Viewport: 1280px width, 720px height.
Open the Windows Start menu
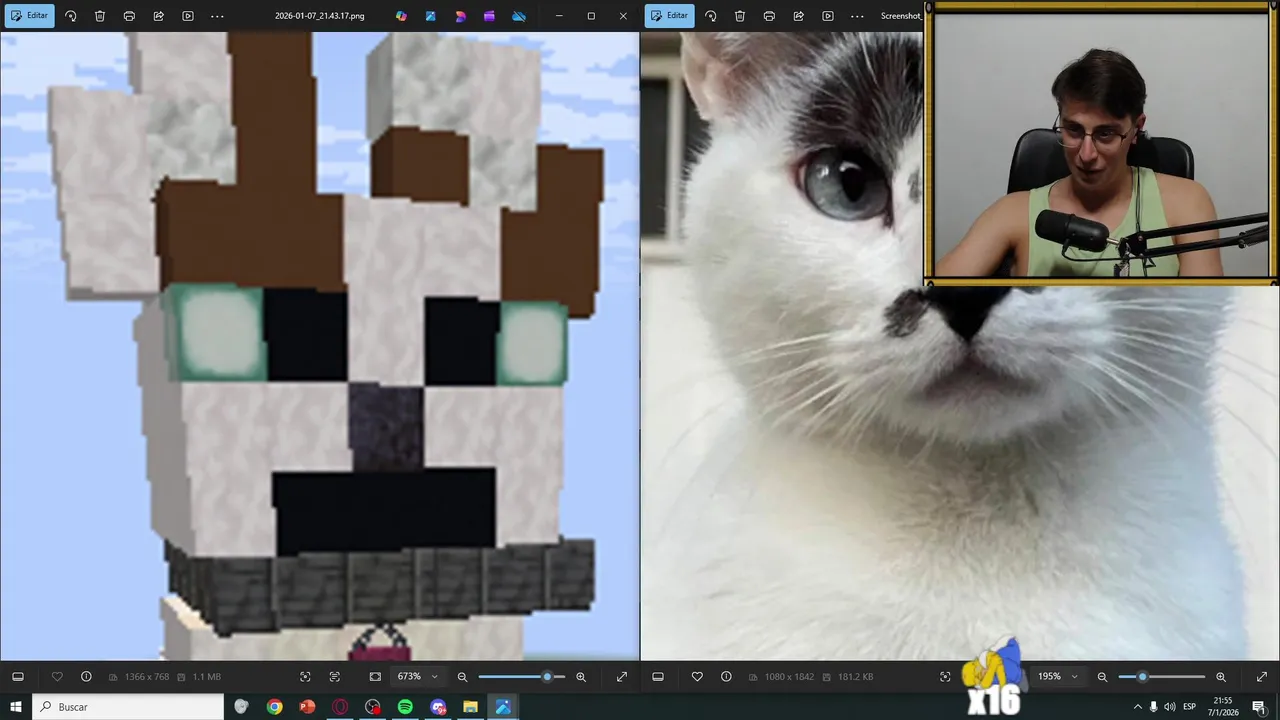pyautogui.click(x=16, y=707)
